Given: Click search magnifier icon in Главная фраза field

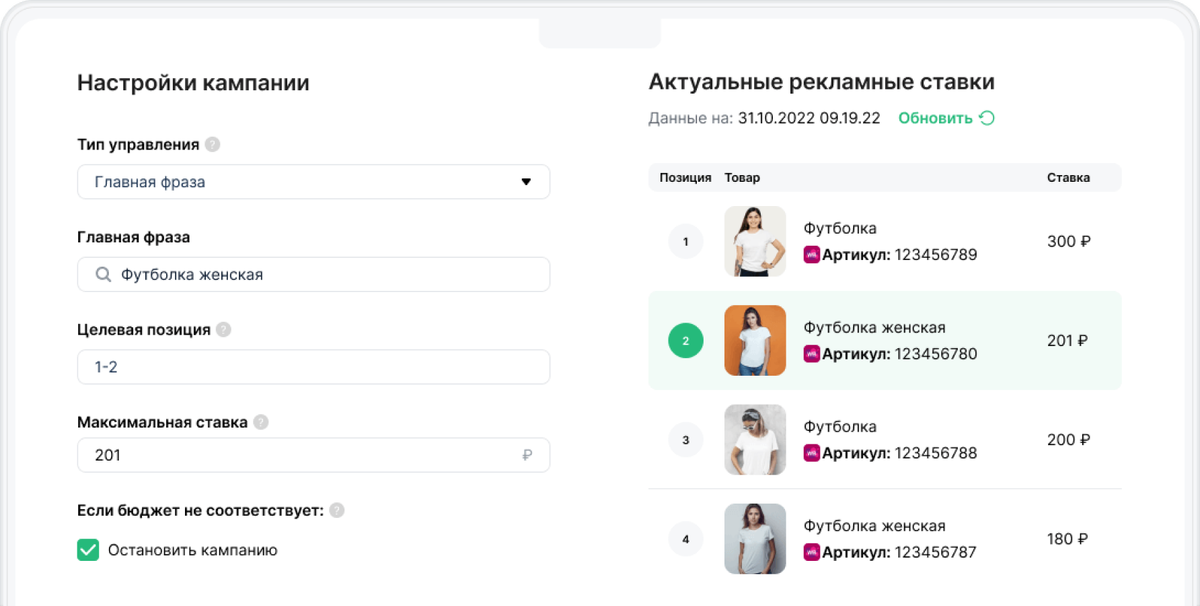Looking at the screenshot, I should point(103,274).
